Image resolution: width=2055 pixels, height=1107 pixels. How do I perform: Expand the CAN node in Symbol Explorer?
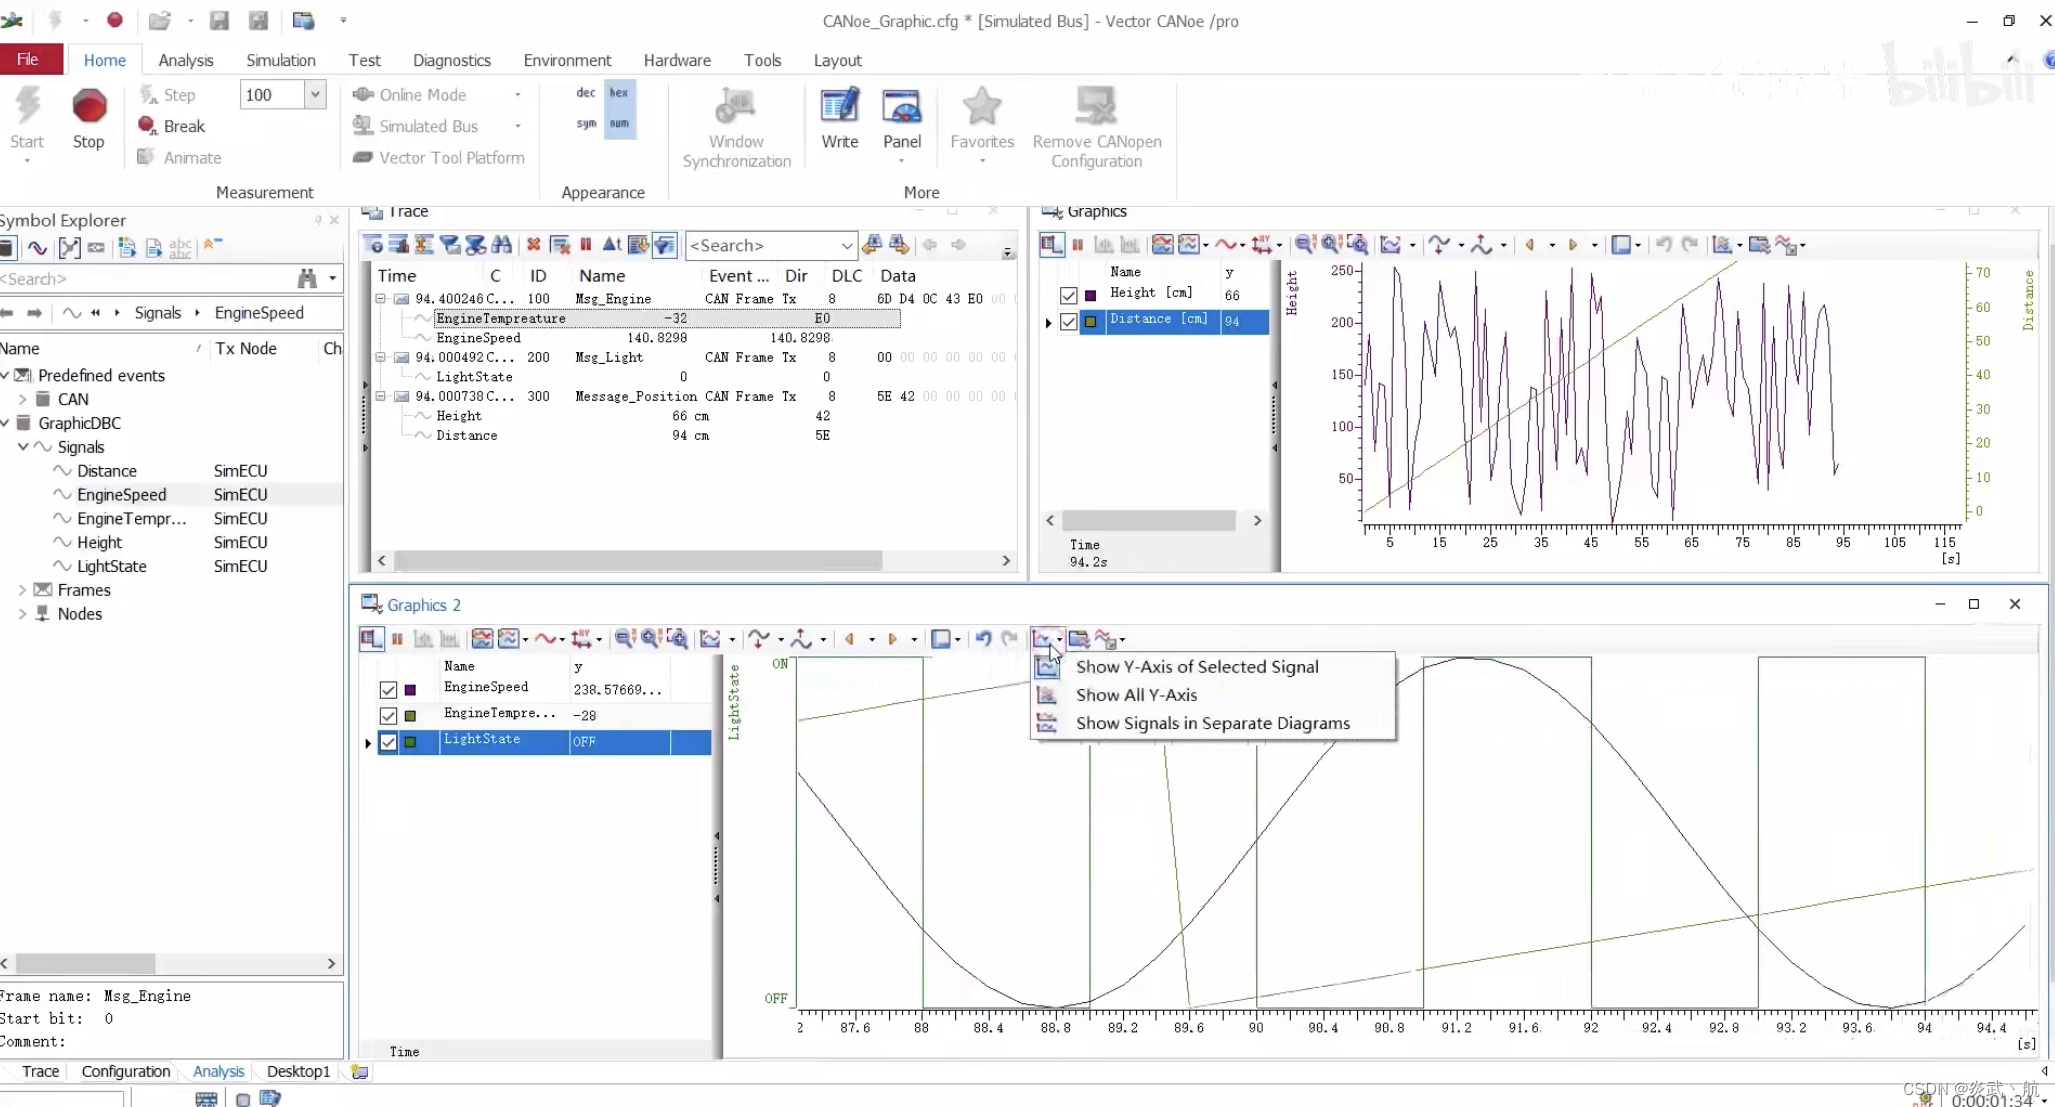point(22,399)
